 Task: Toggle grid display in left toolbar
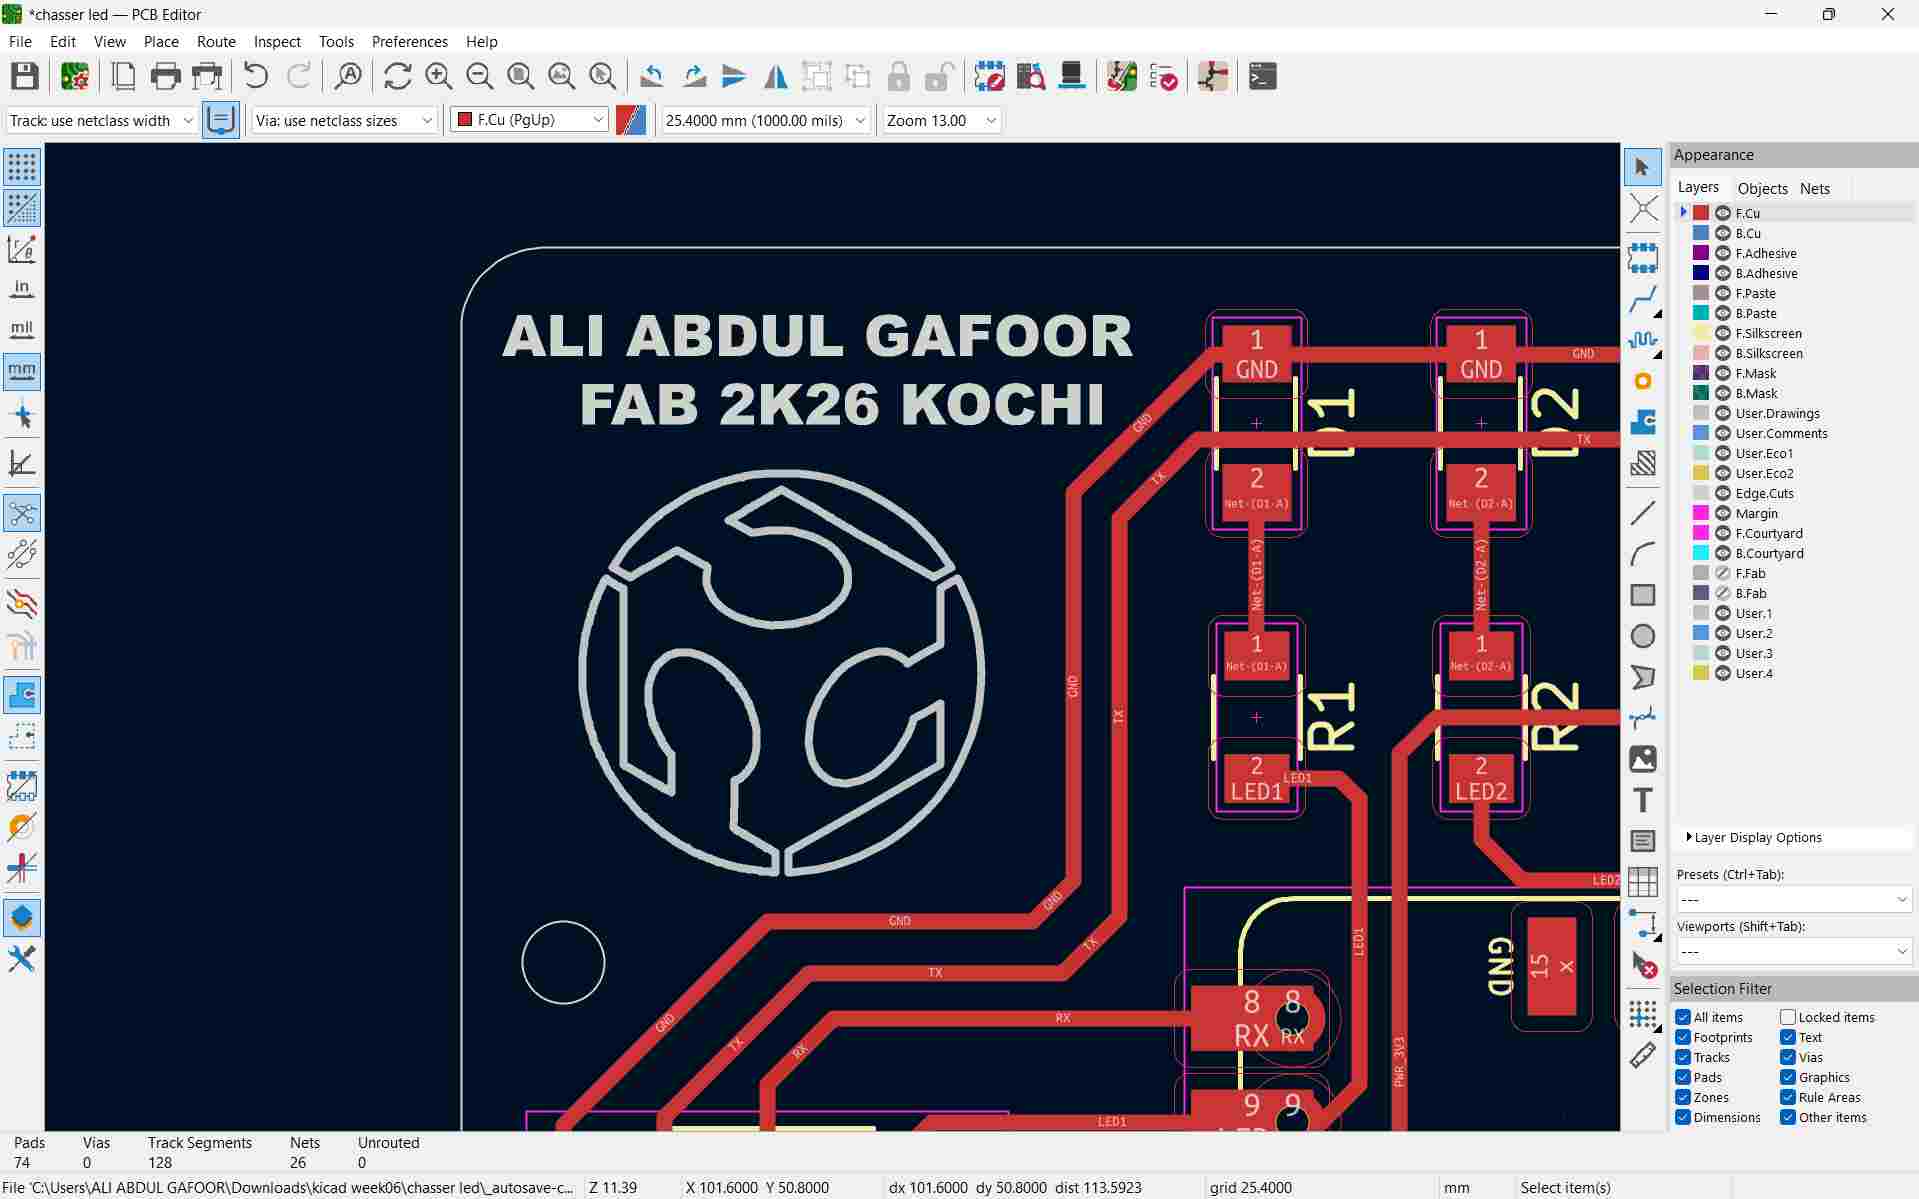coord(22,167)
